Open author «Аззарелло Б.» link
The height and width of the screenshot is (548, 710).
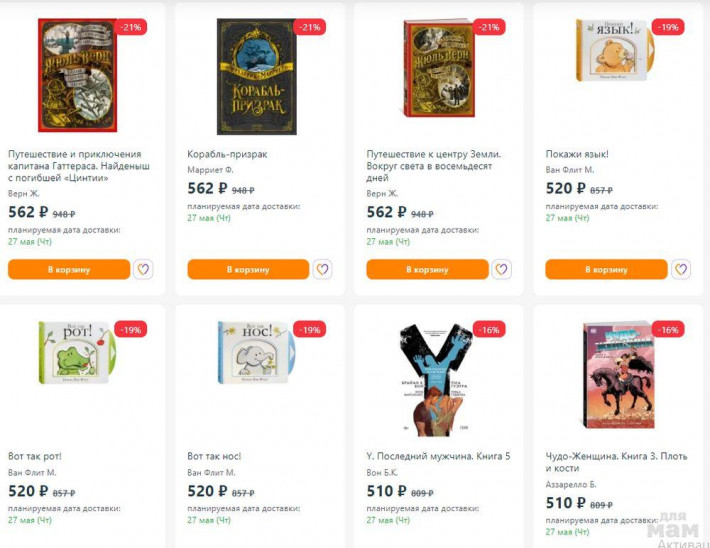(572, 485)
